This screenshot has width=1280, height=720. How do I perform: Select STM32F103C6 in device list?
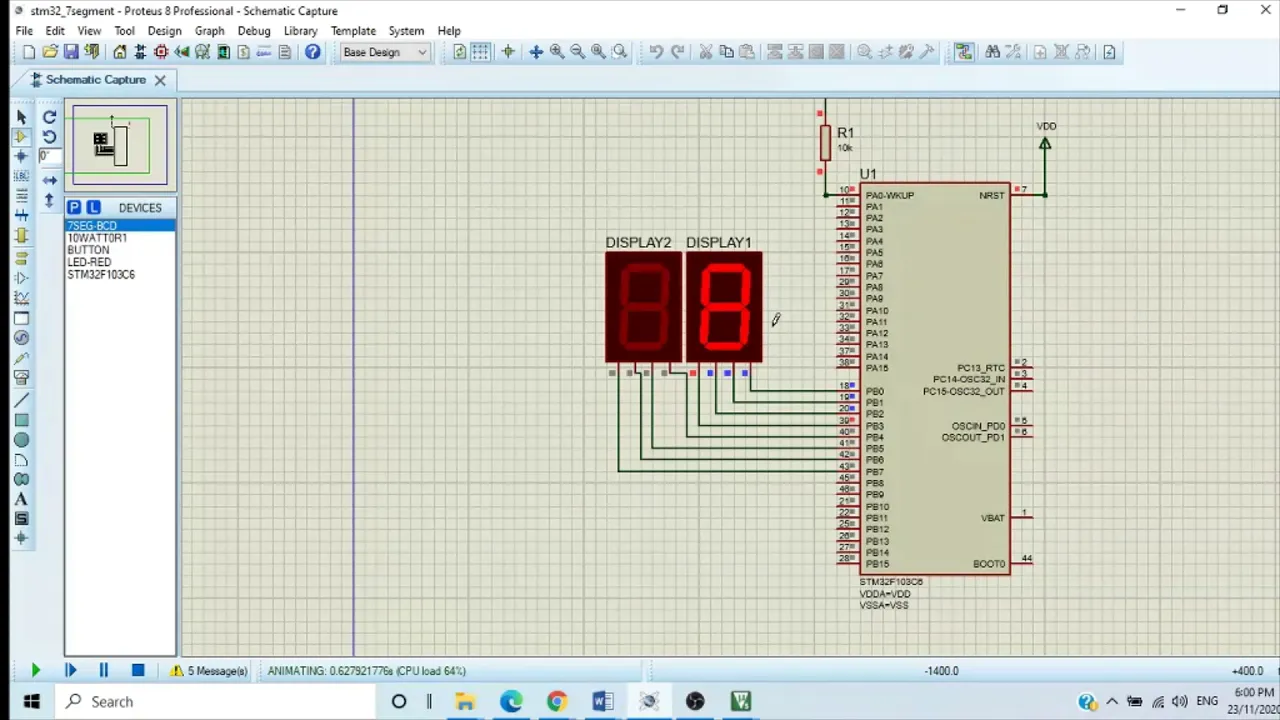pyautogui.click(x=120, y=274)
